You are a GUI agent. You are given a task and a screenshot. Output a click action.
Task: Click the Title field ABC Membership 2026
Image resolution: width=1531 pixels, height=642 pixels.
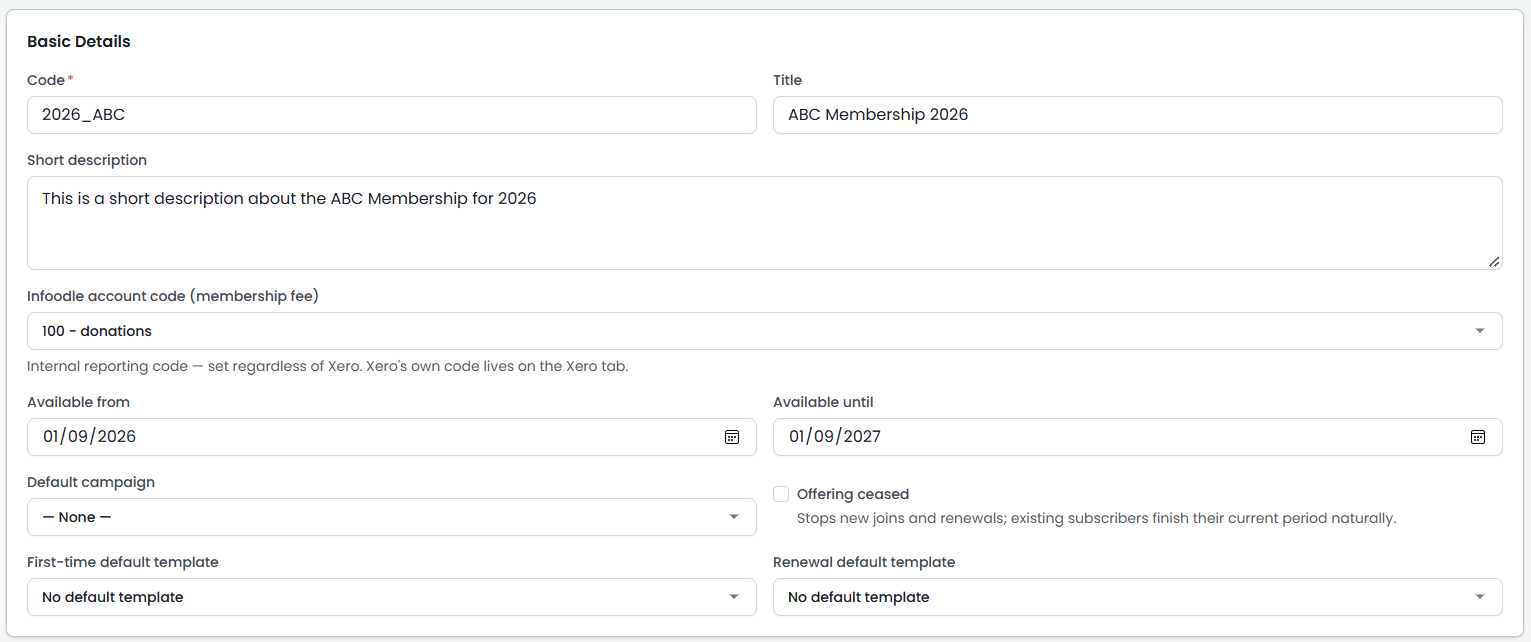(1137, 115)
